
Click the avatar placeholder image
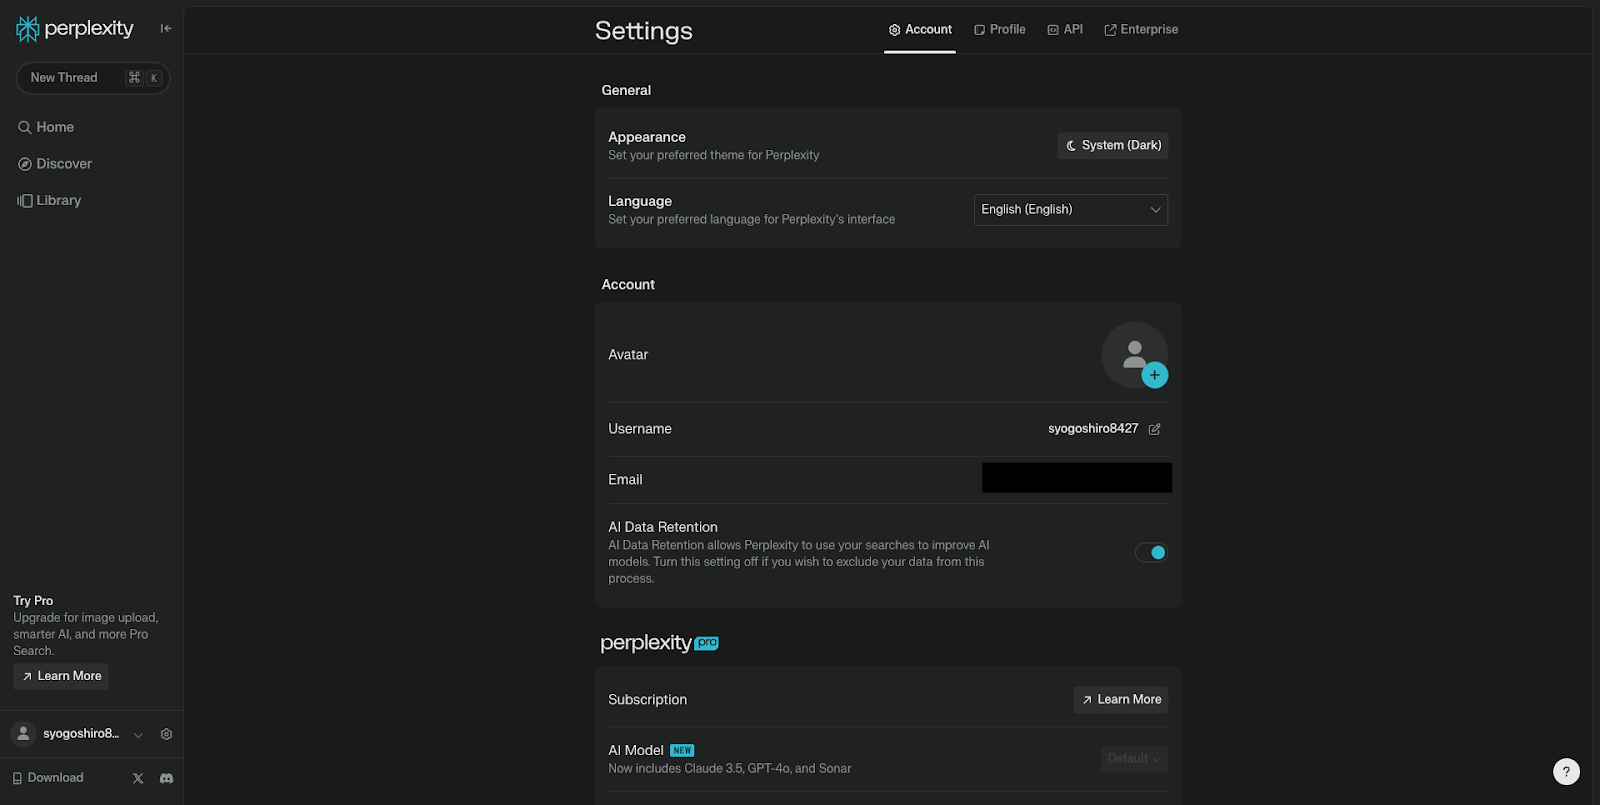(x=1134, y=354)
